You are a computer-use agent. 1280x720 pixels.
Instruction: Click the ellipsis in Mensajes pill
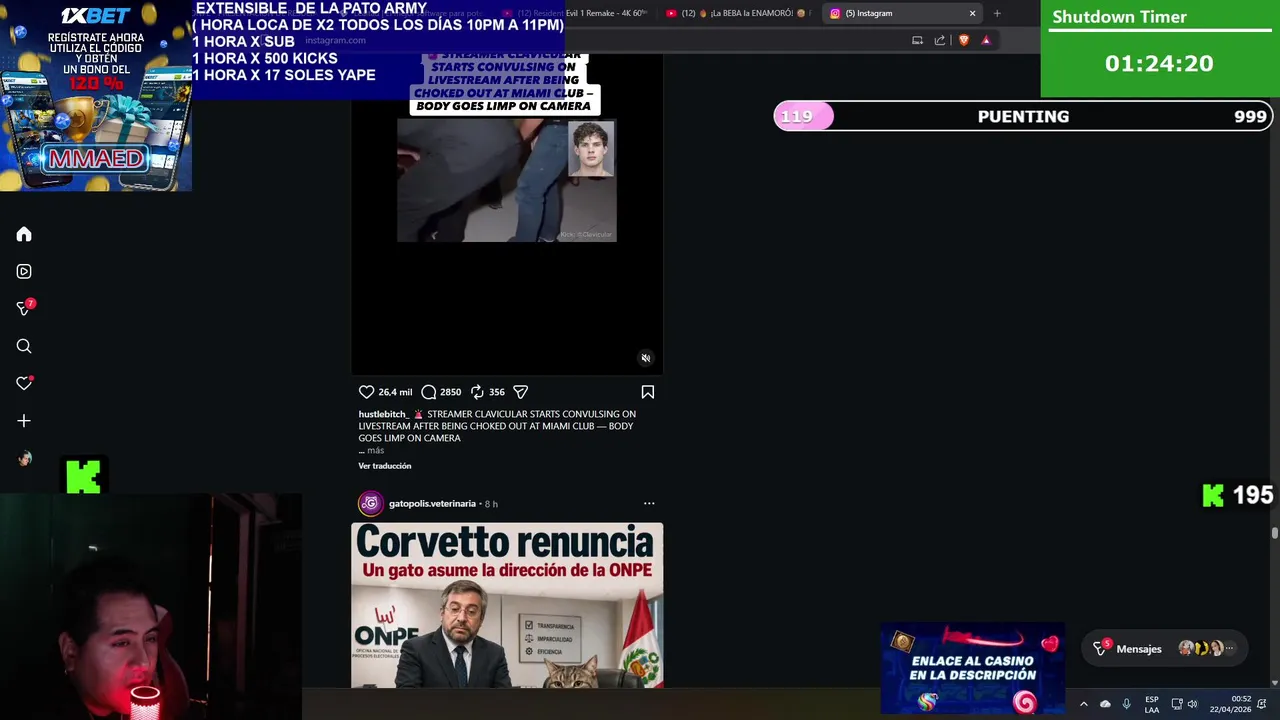(x=1230, y=649)
